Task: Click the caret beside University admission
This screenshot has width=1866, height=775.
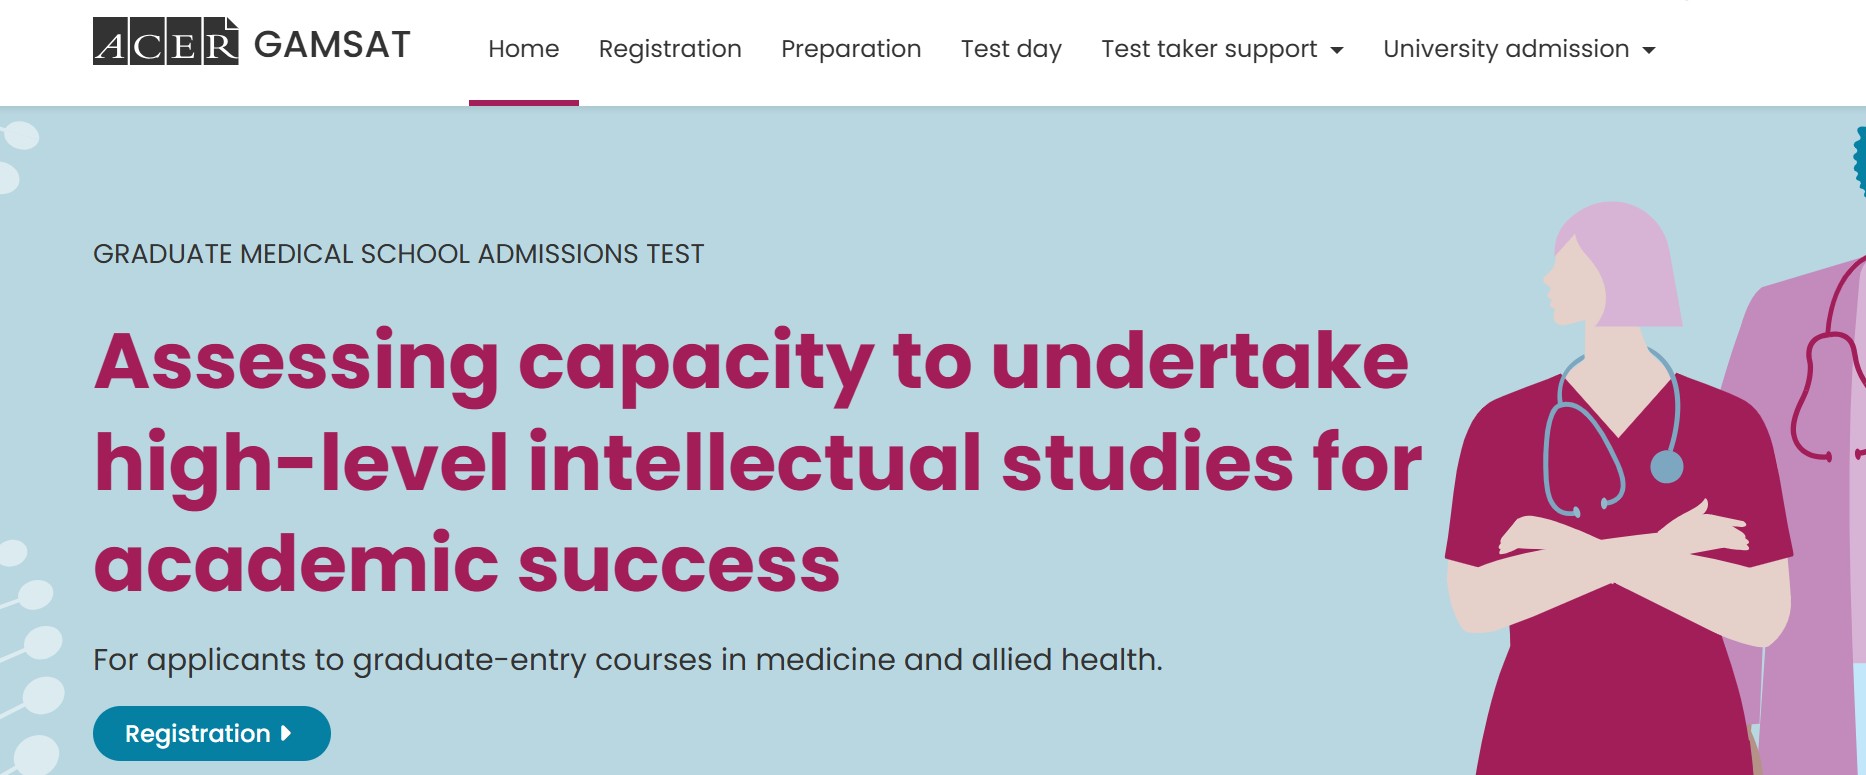Action: pos(1649,50)
